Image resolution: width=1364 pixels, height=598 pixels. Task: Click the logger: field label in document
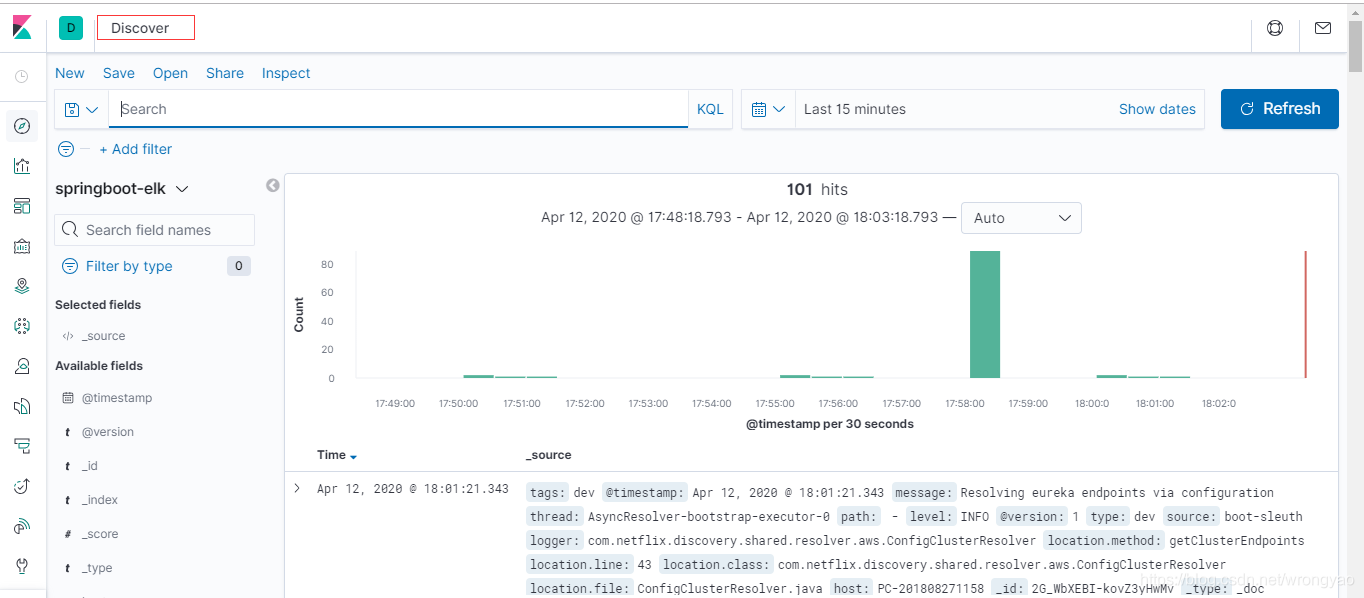555,540
